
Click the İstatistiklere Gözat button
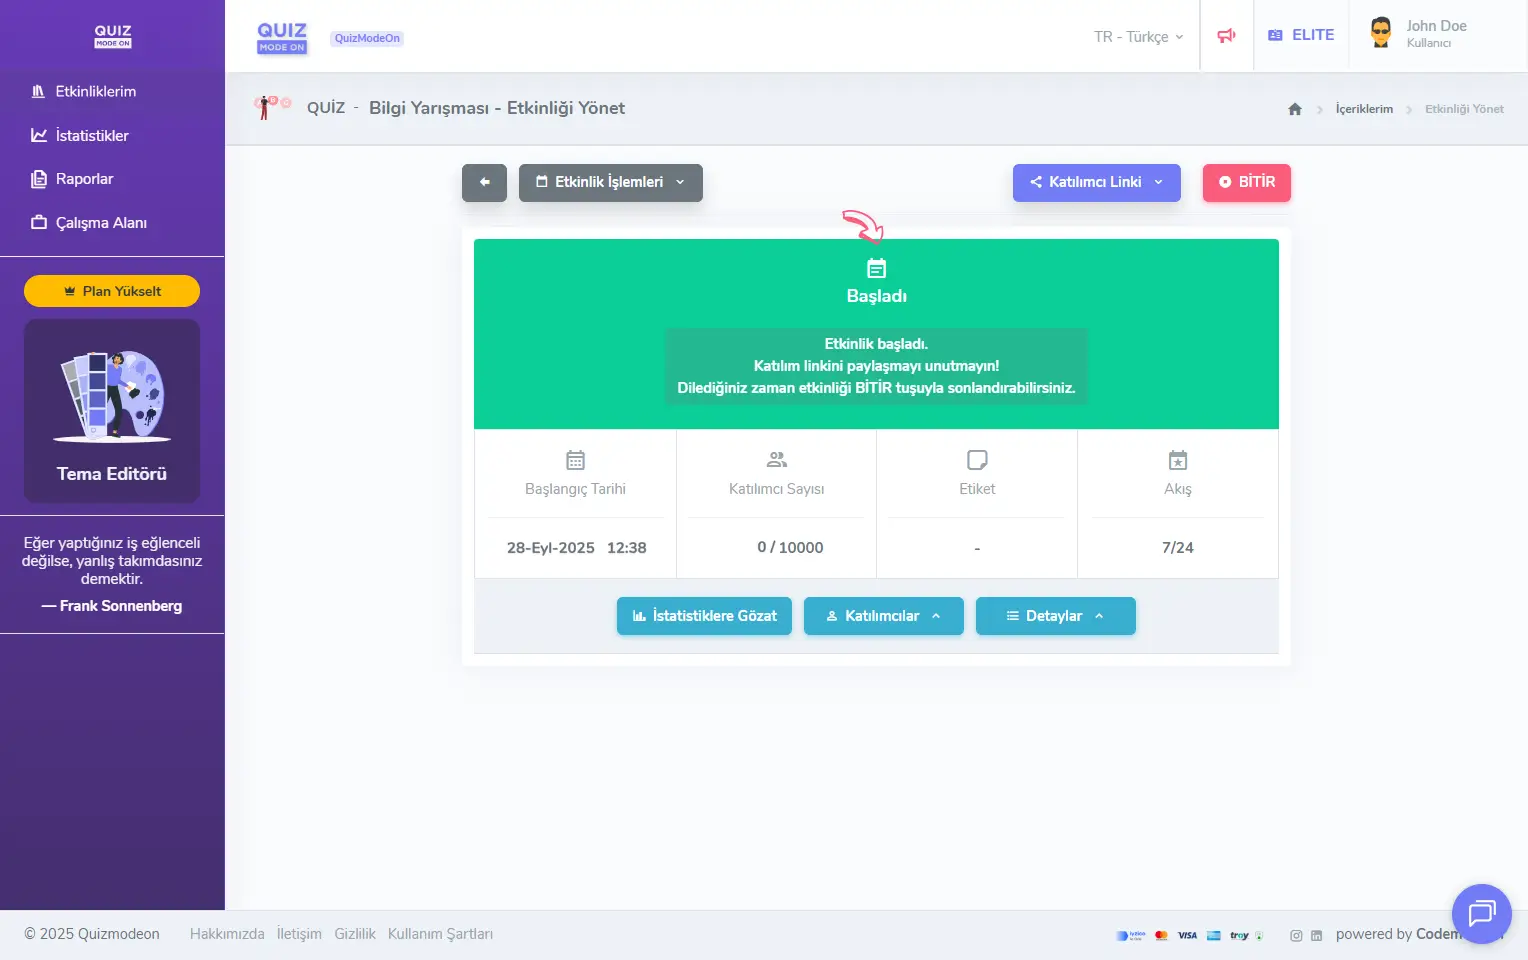(704, 616)
